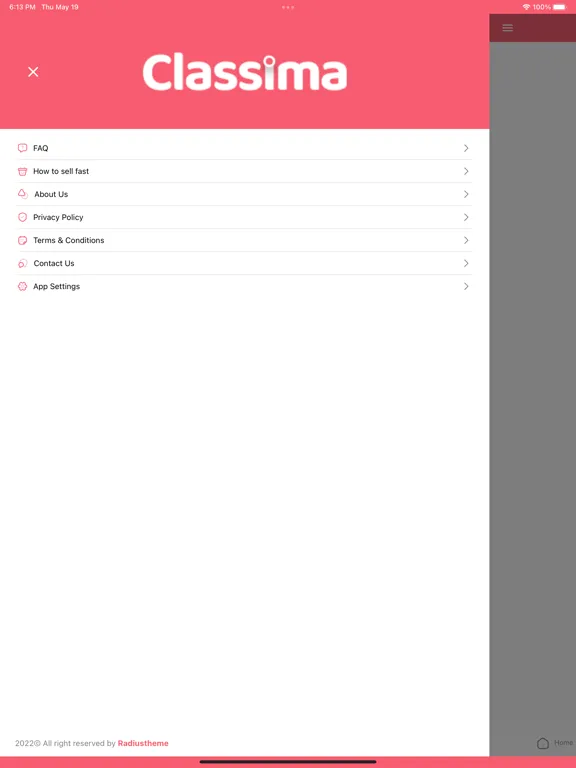Expand the Privacy Policy row chevron
Image resolution: width=576 pixels, height=768 pixels.
(466, 217)
